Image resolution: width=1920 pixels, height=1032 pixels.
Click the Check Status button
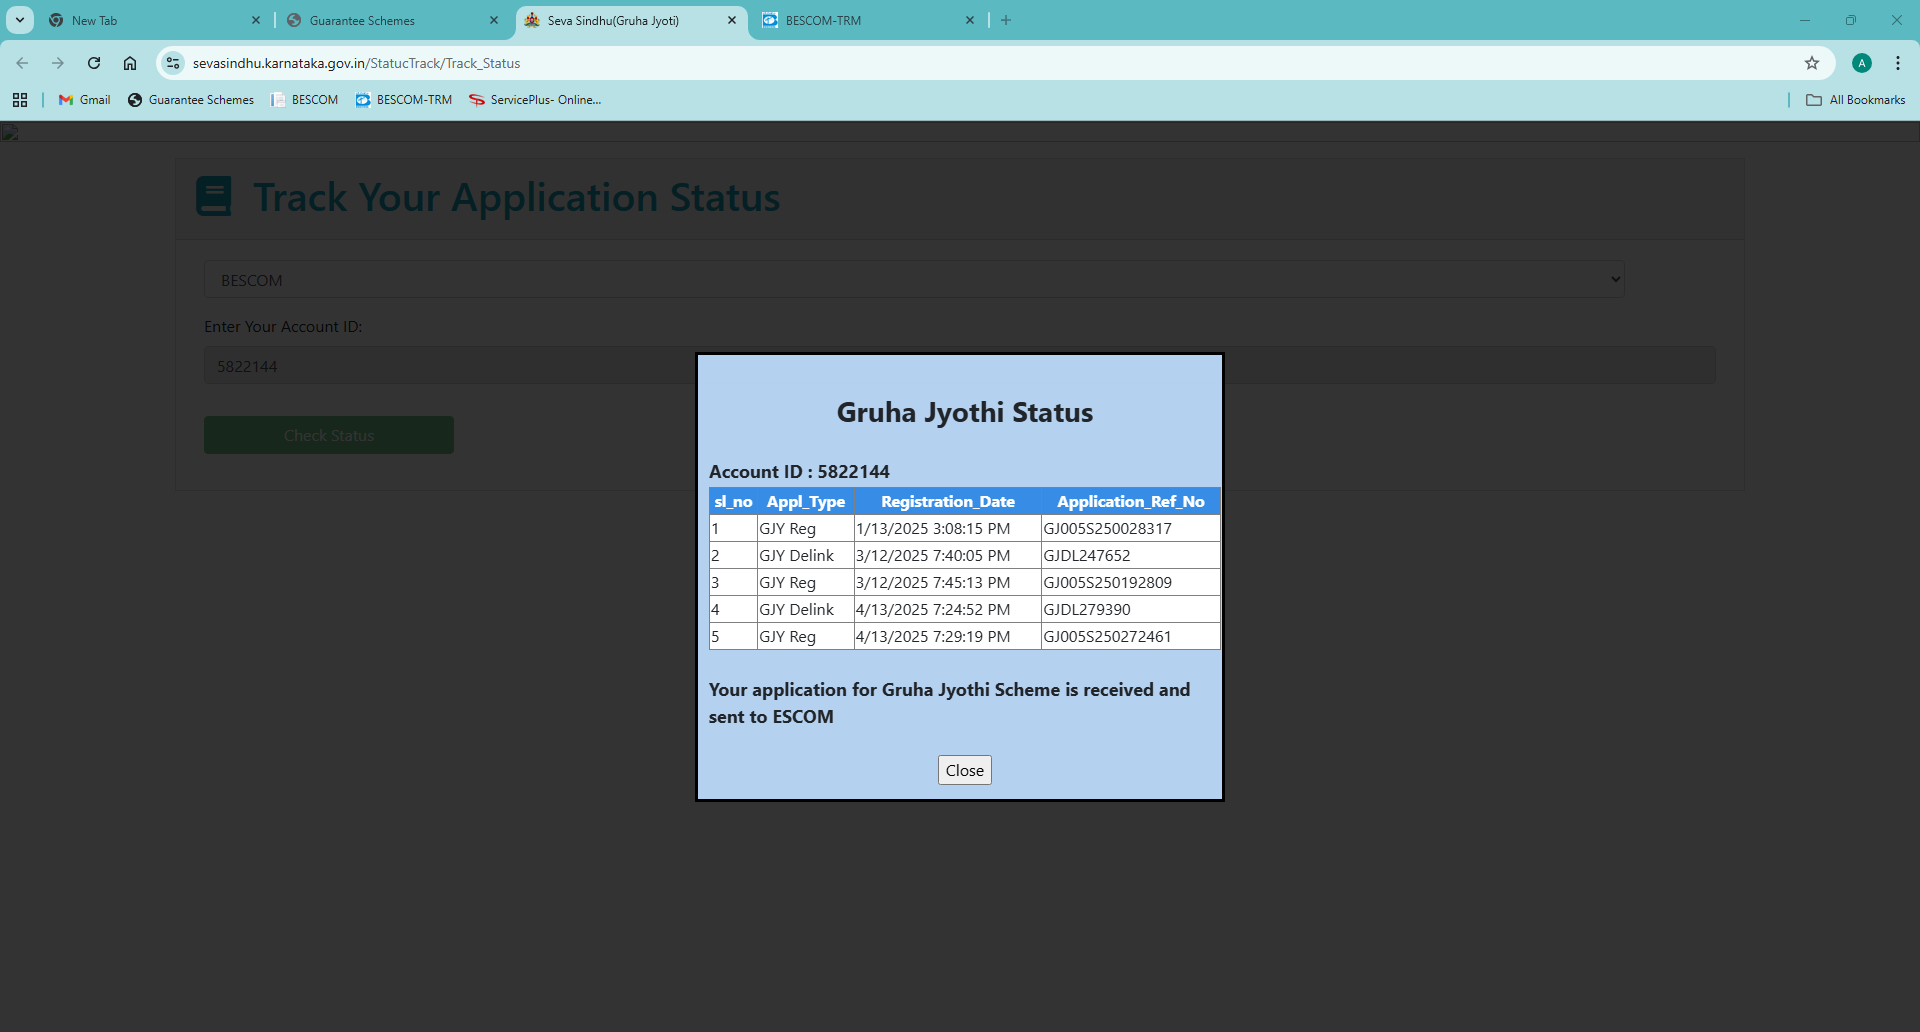pos(329,435)
